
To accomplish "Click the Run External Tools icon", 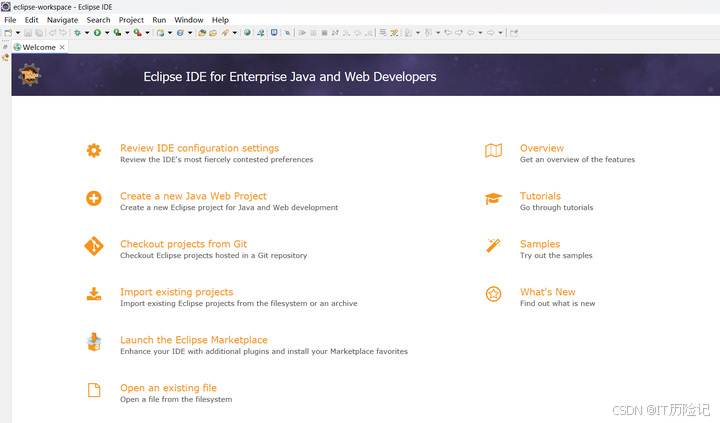I will (x=138, y=33).
